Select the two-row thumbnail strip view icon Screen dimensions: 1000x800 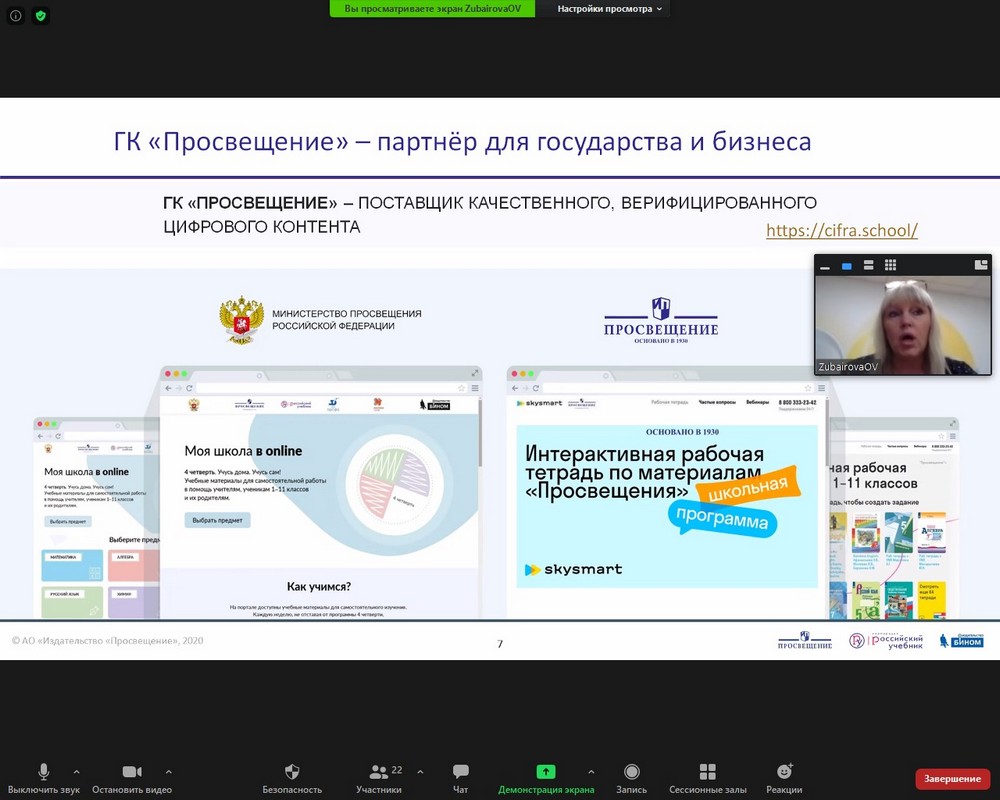pyautogui.click(x=868, y=265)
